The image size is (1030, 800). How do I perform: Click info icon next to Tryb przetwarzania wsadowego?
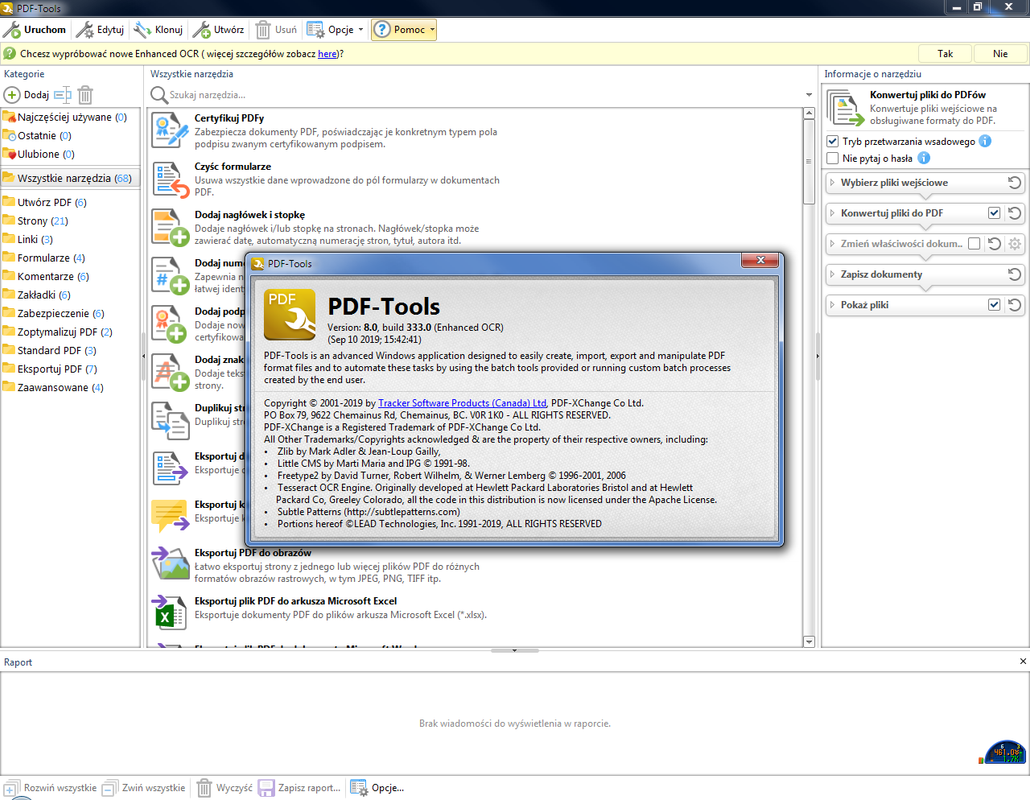(985, 141)
